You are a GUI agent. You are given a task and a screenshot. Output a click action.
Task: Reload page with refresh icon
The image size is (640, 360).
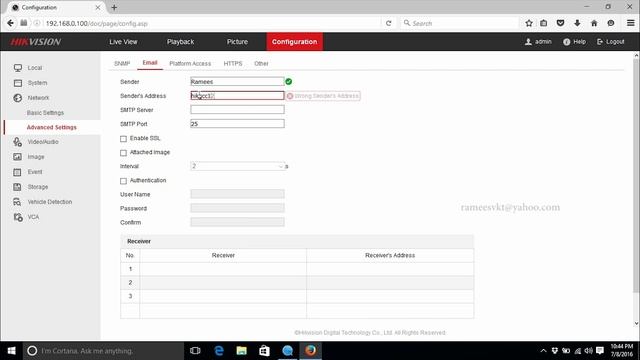point(389,23)
